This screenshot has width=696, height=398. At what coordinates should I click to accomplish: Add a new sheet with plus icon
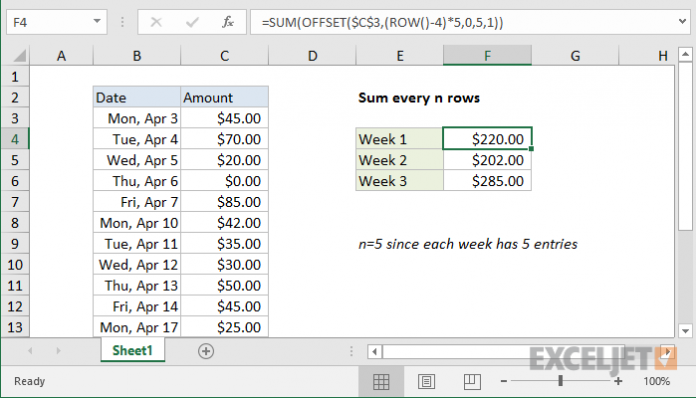coord(206,351)
